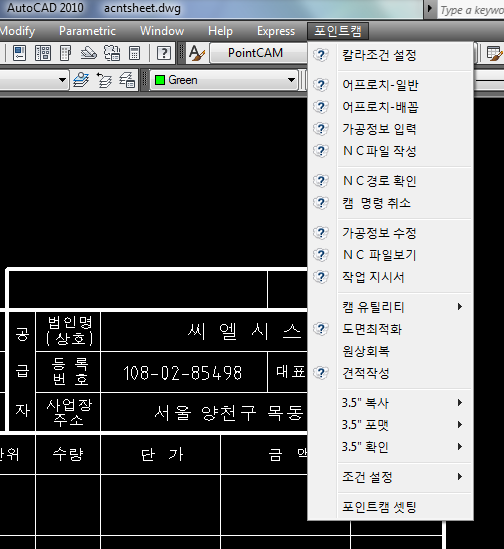Image resolution: width=504 pixels, height=549 pixels.
Task: Open the layer list dropdown arrow
Action: 62,80
